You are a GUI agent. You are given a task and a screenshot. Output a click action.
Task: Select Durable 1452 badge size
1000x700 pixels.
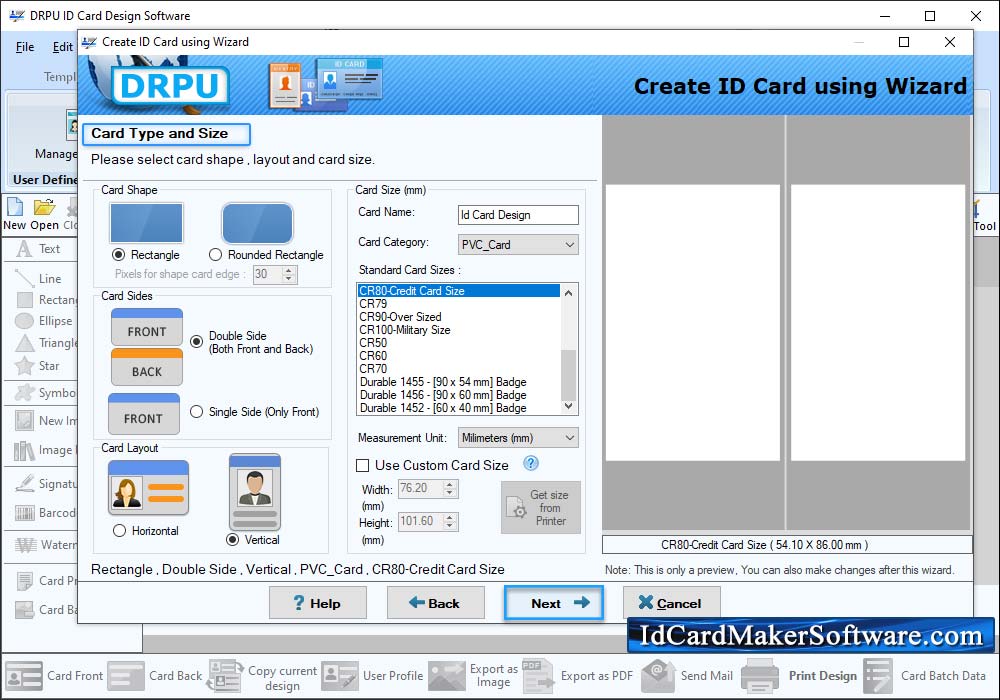[x=459, y=408]
